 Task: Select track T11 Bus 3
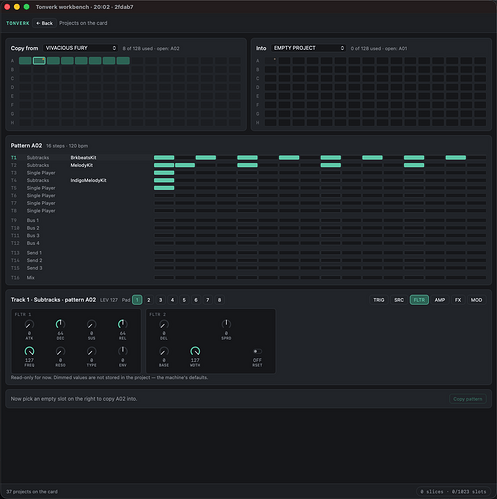click(248, 236)
